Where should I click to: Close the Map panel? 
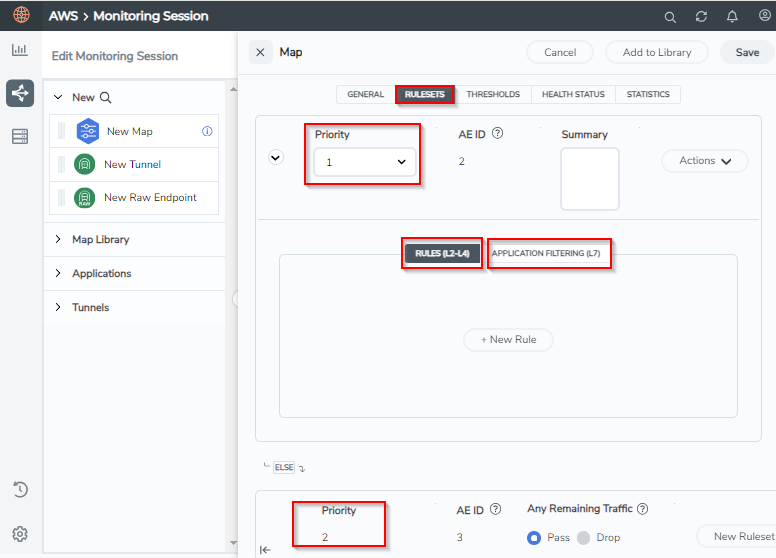[x=260, y=52]
